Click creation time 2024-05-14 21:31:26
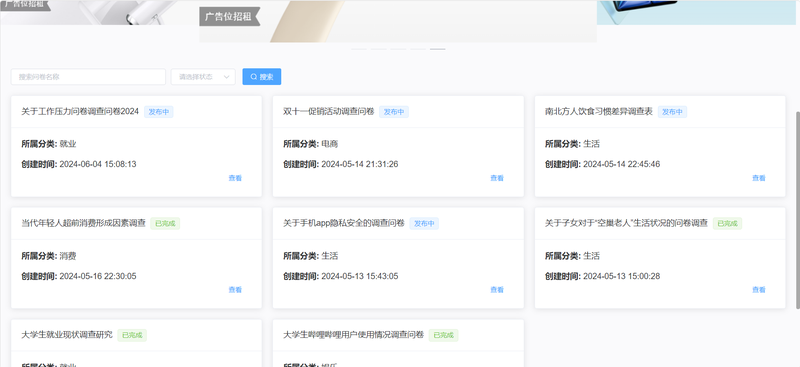The width and height of the screenshot is (800, 367). coord(360,164)
